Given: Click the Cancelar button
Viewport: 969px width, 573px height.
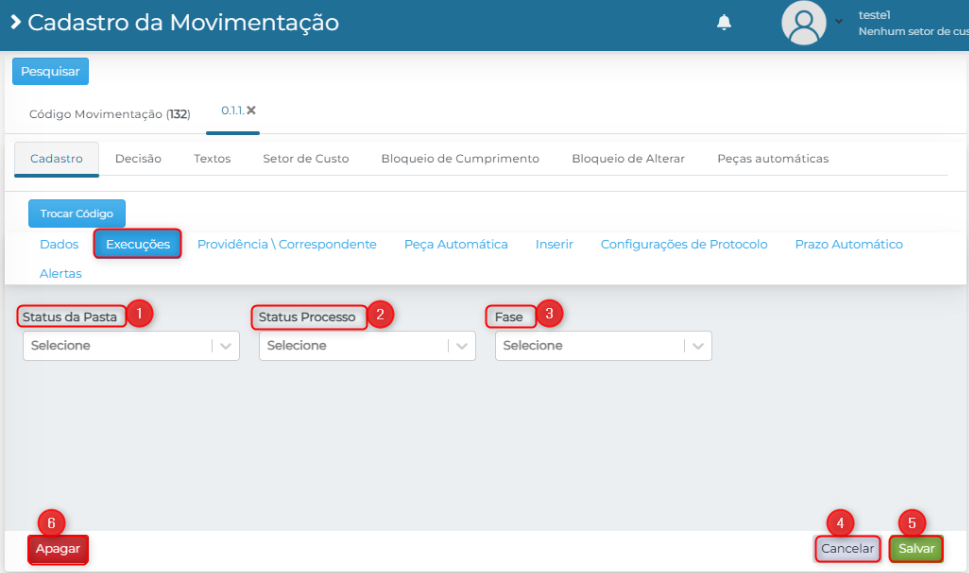Looking at the screenshot, I should (847, 549).
